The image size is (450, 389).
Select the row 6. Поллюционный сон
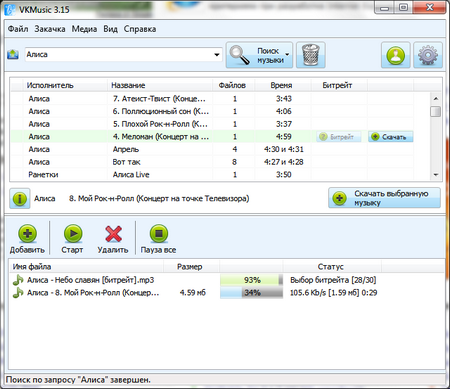(212, 111)
